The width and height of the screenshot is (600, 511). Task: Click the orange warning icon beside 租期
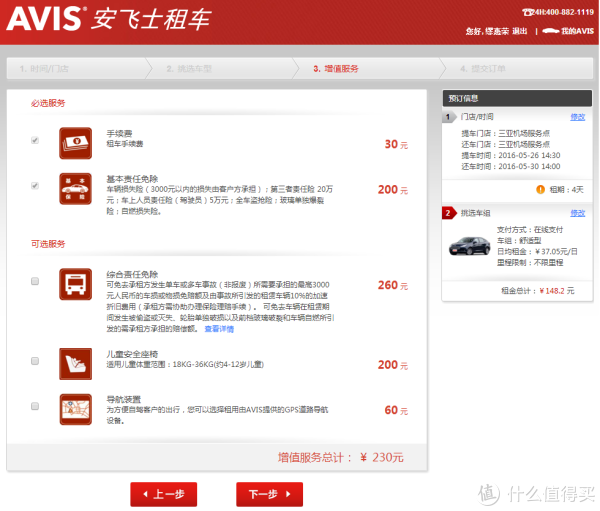[540, 189]
